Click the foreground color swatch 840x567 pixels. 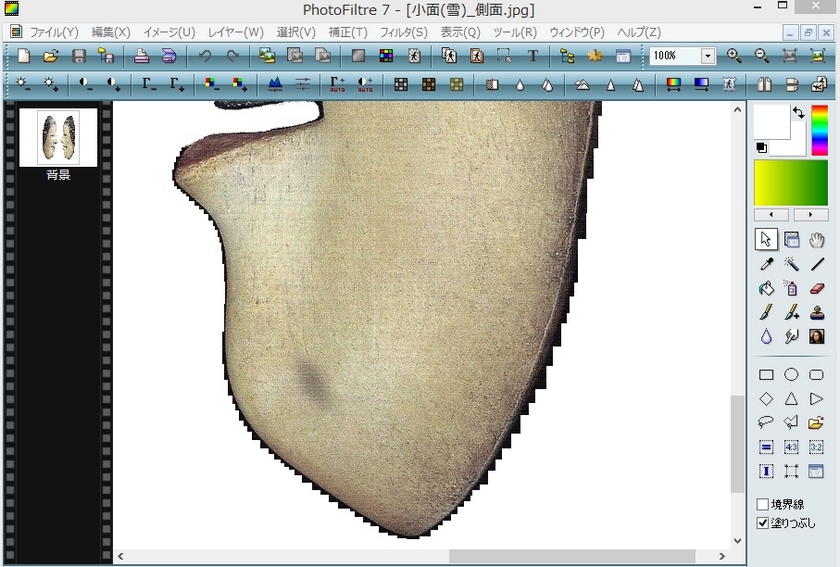pyautogui.click(x=771, y=122)
